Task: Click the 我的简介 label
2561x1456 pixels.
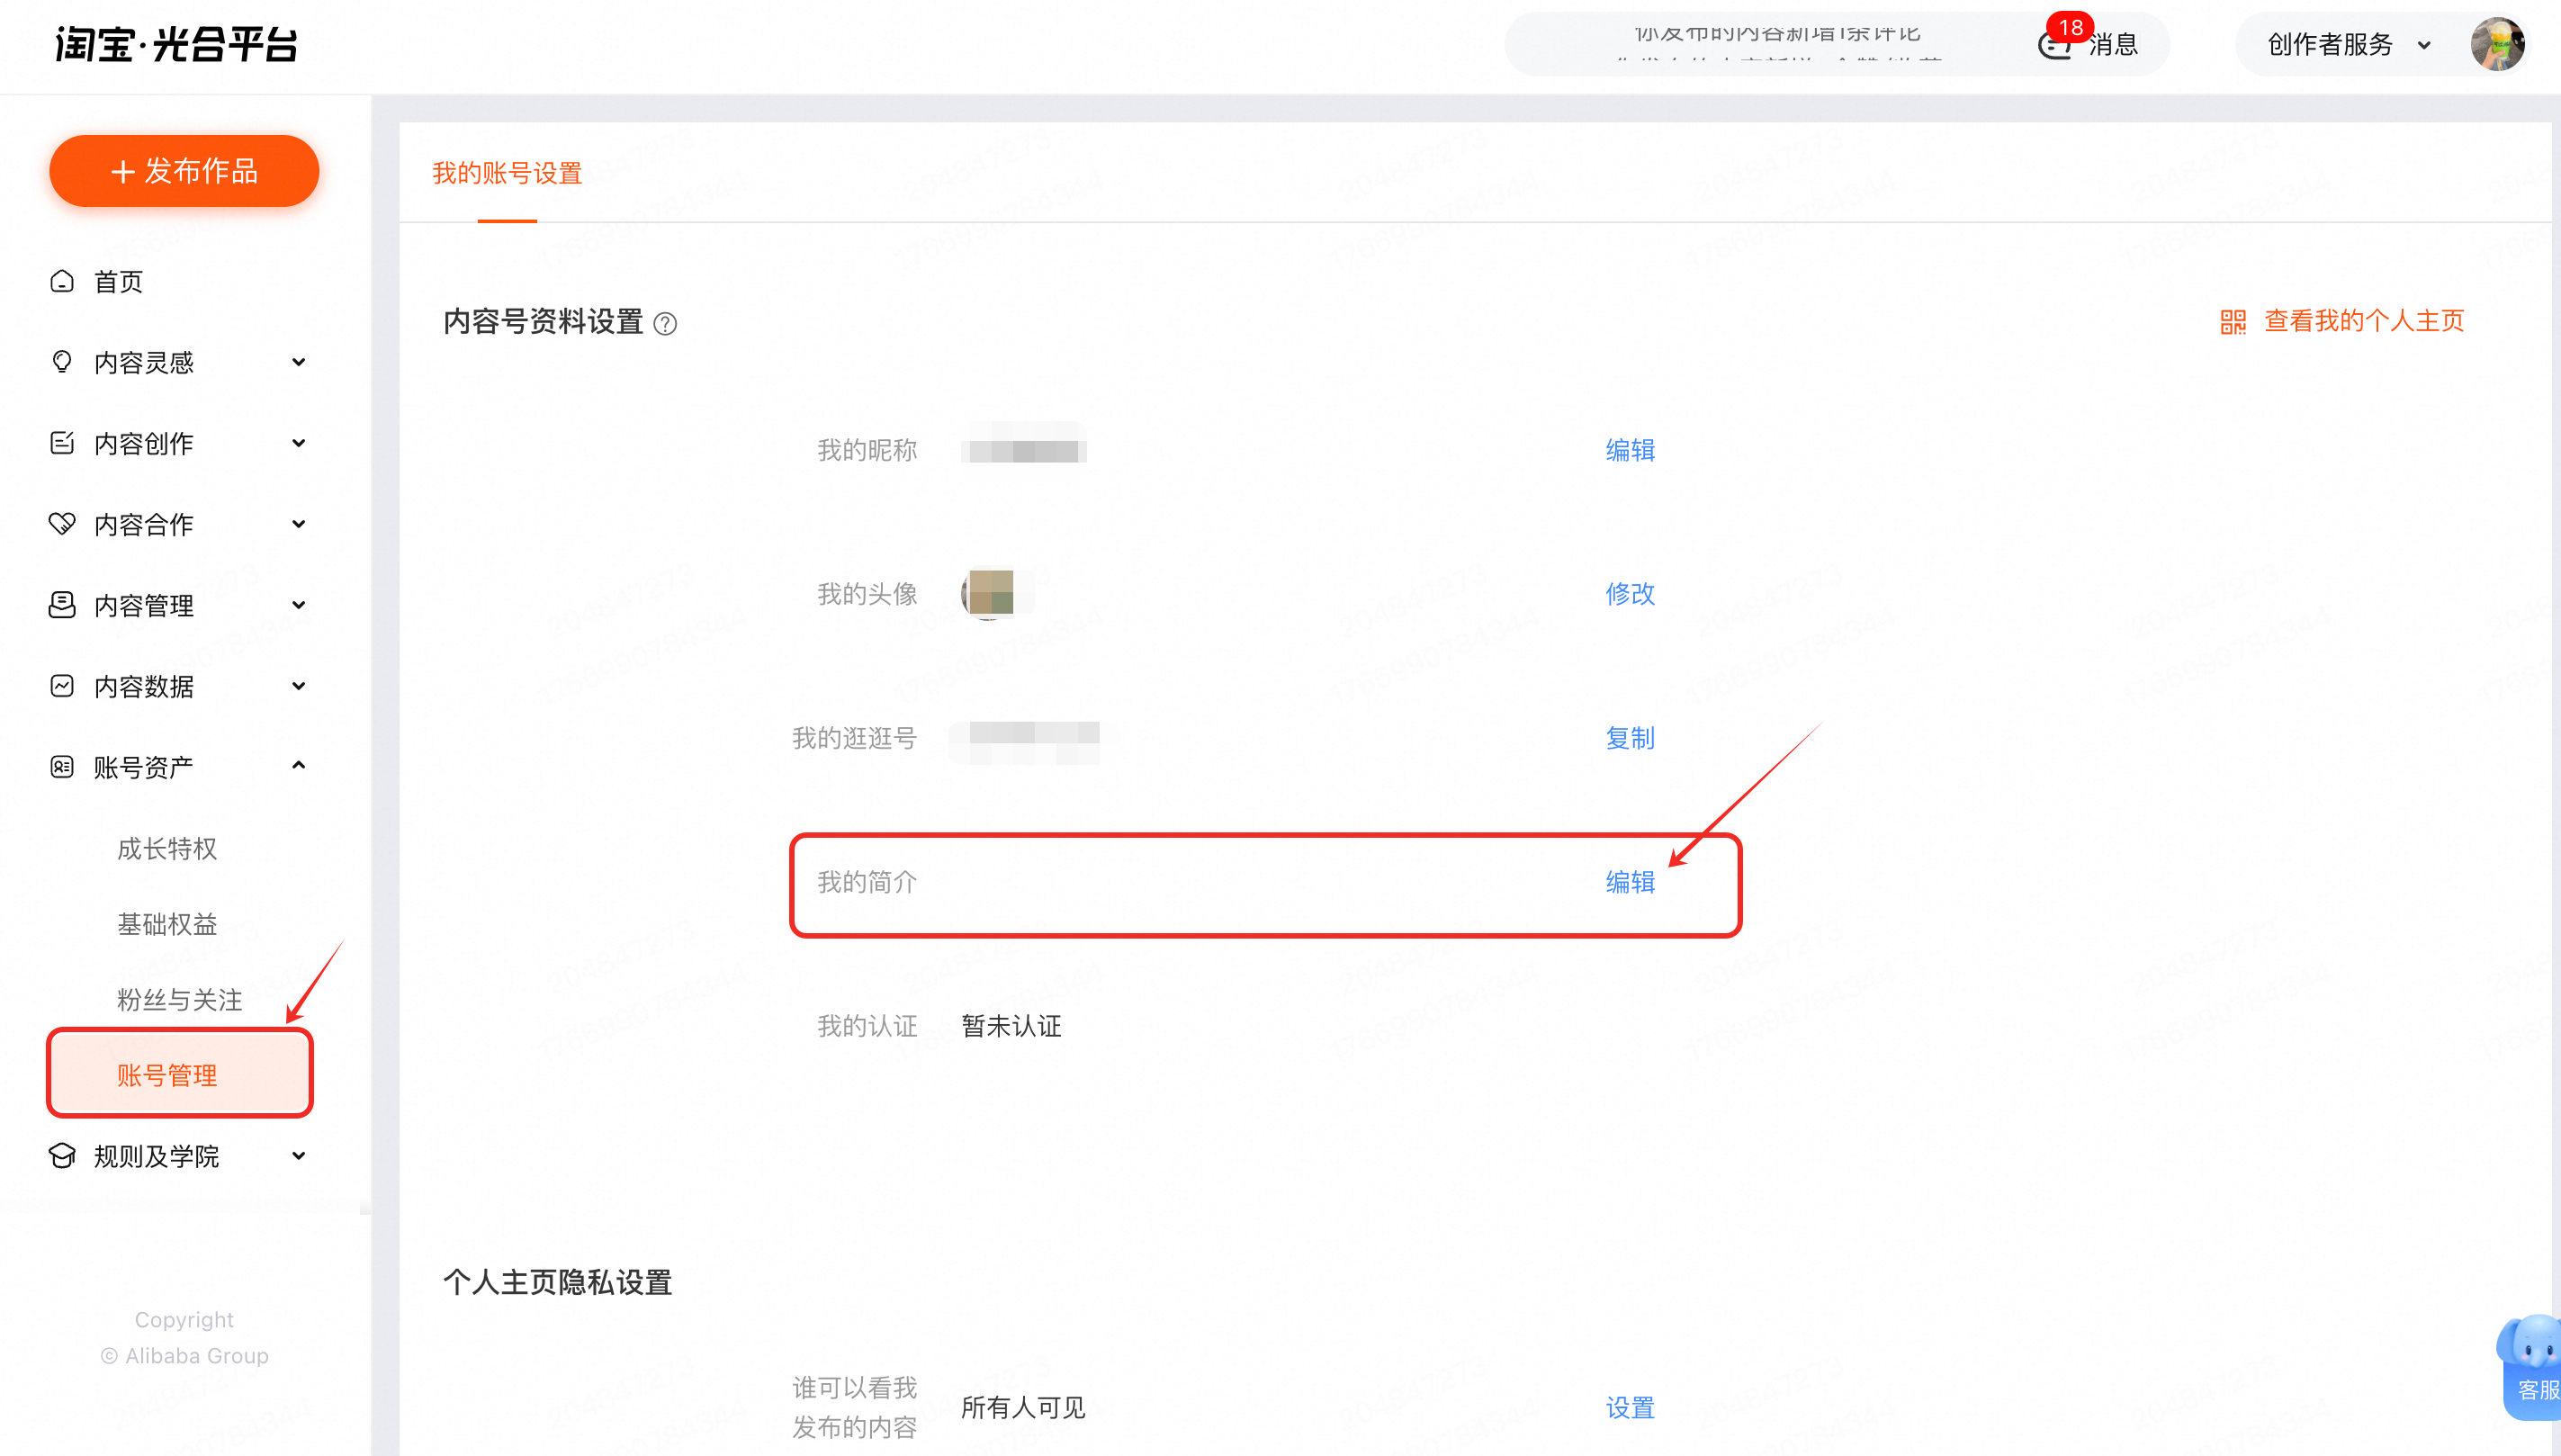Action: click(x=867, y=882)
